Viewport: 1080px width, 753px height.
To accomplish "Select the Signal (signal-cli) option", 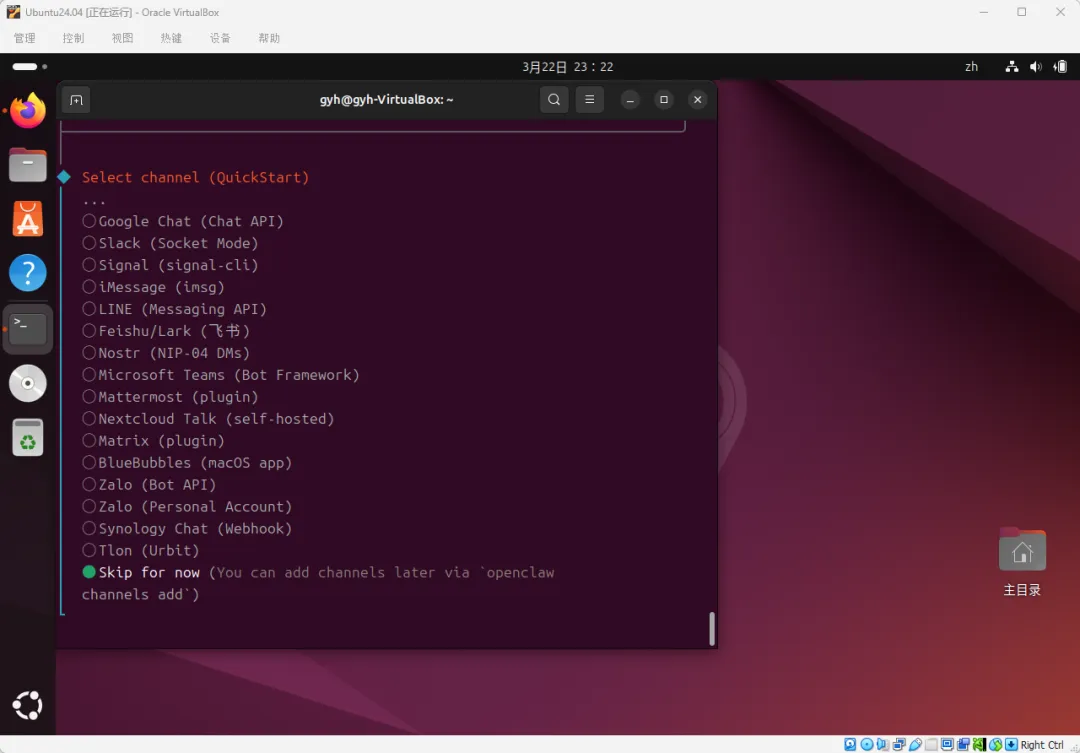I will pyautogui.click(x=170, y=265).
